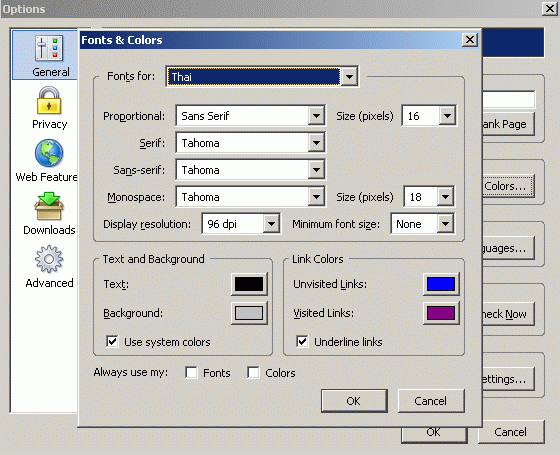Open the General options panel icon
The height and width of the screenshot is (455, 560).
click(x=49, y=48)
